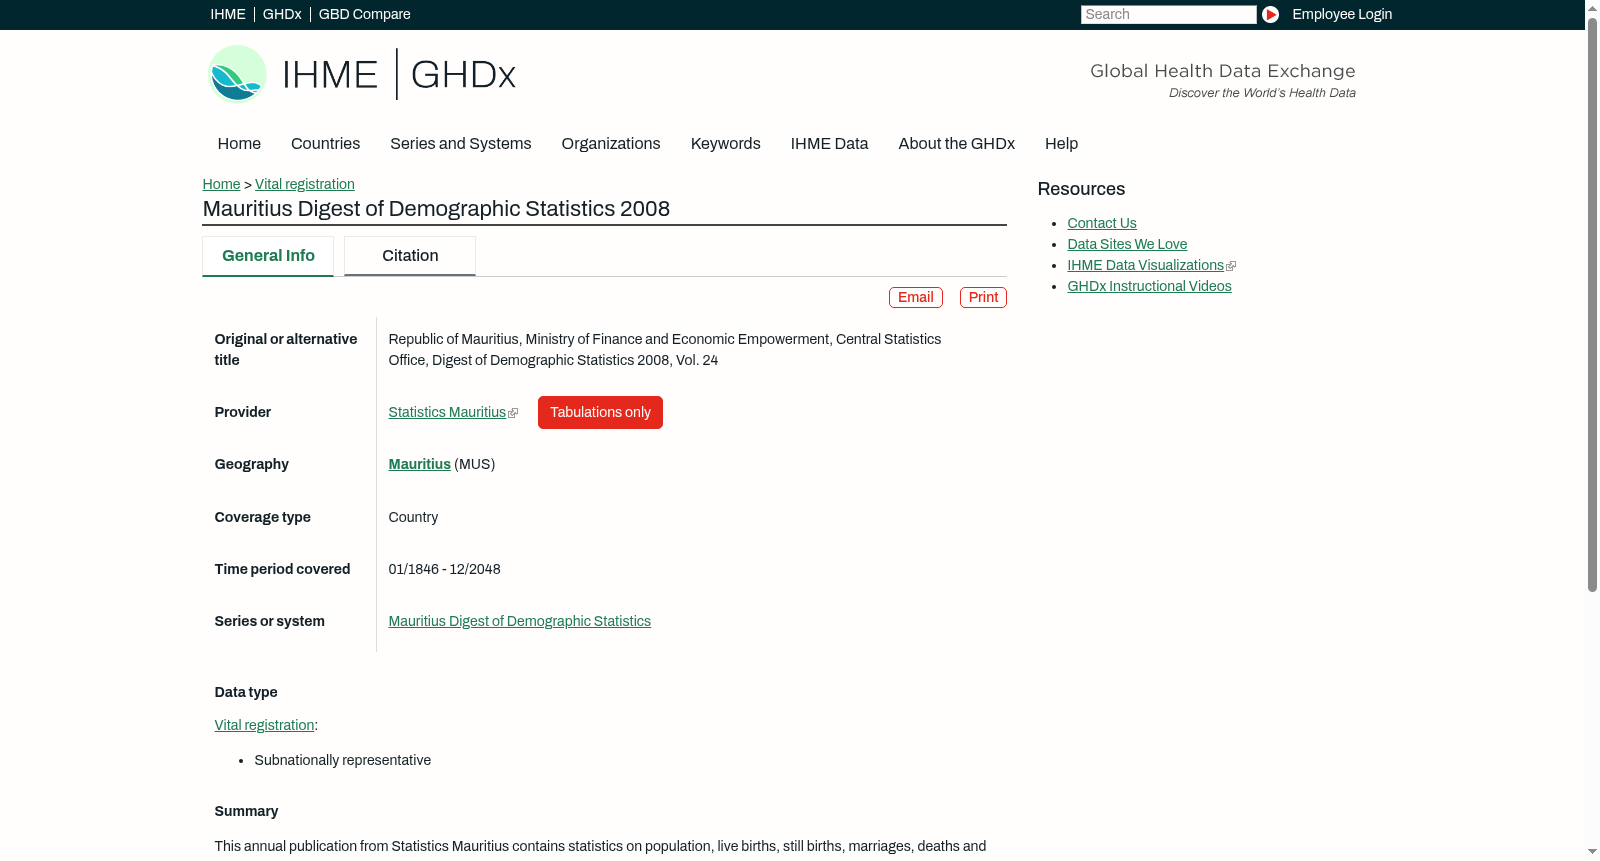Click the "Summary" section heading
The image size is (1600, 861).
[x=246, y=811]
